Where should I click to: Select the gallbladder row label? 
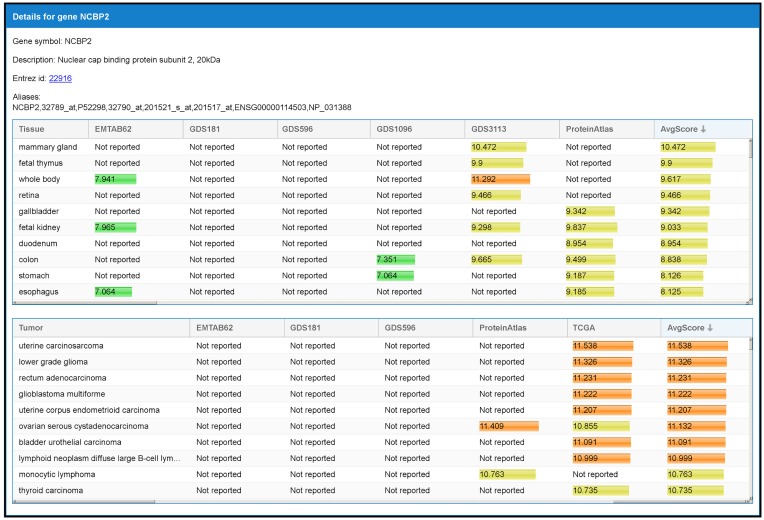pos(38,212)
